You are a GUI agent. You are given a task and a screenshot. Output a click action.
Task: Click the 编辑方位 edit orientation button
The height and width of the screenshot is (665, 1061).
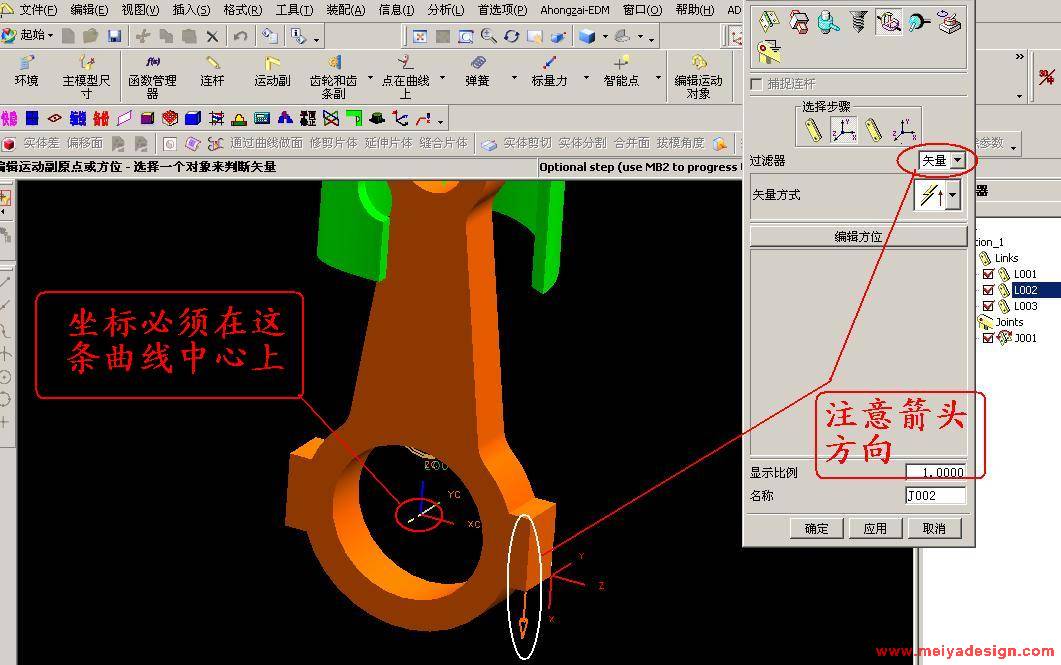tap(857, 237)
